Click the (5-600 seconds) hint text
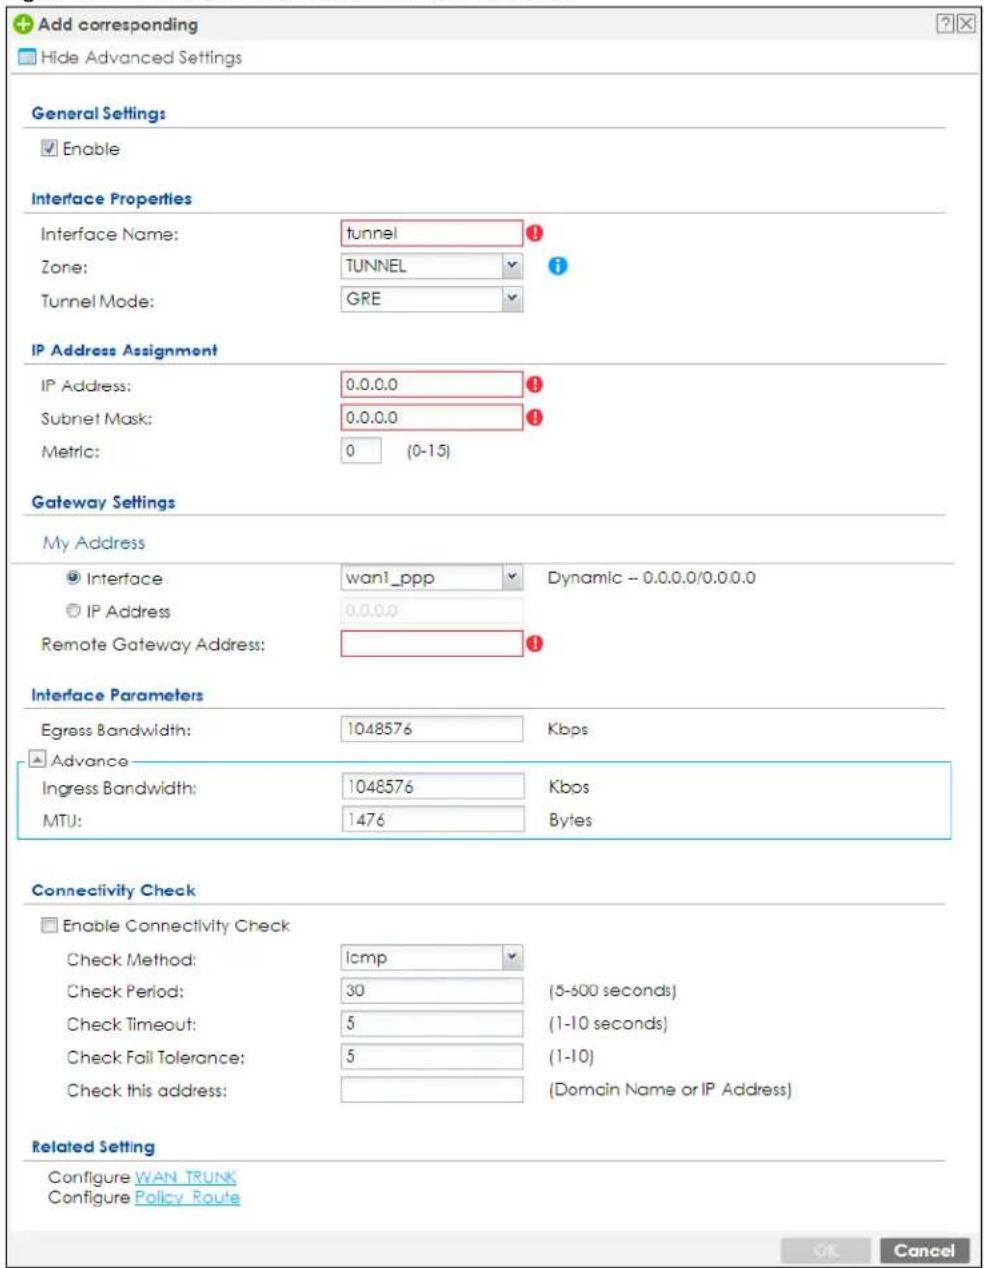This screenshot has height=1268, width=984. tap(612, 991)
